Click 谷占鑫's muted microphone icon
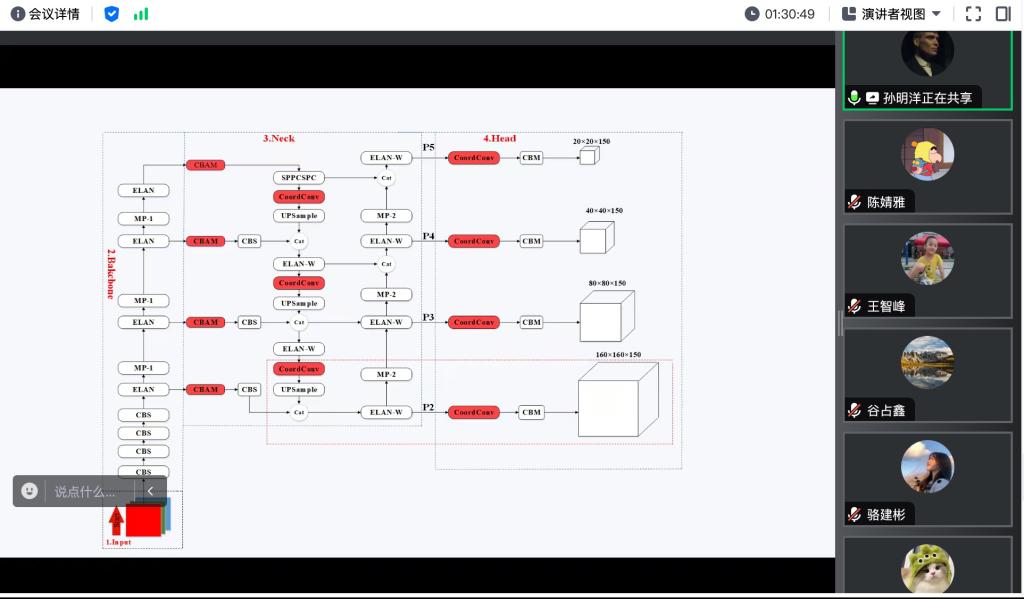The height and width of the screenshot is (599, 1024). (x=854, y=410)
